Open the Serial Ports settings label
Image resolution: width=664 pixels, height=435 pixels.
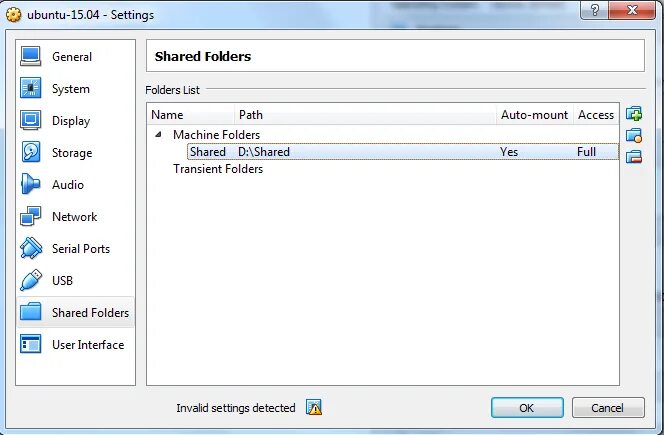coord(81,249)
